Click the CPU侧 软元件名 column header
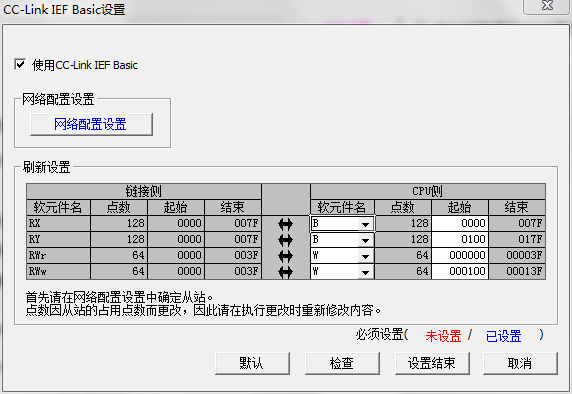572x394 pixels. (342, 207)
